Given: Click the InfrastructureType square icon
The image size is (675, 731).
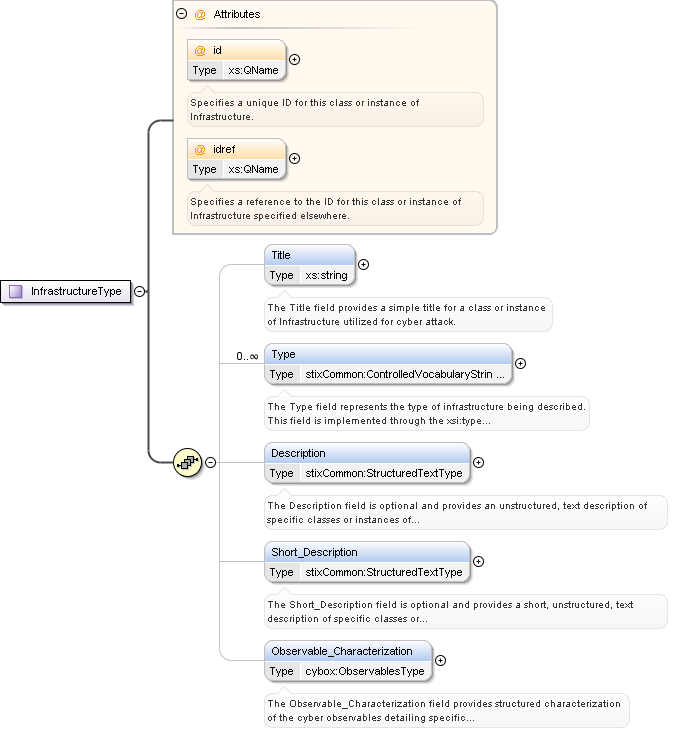Looking at the screenshot, I should (x=16, y=292).
